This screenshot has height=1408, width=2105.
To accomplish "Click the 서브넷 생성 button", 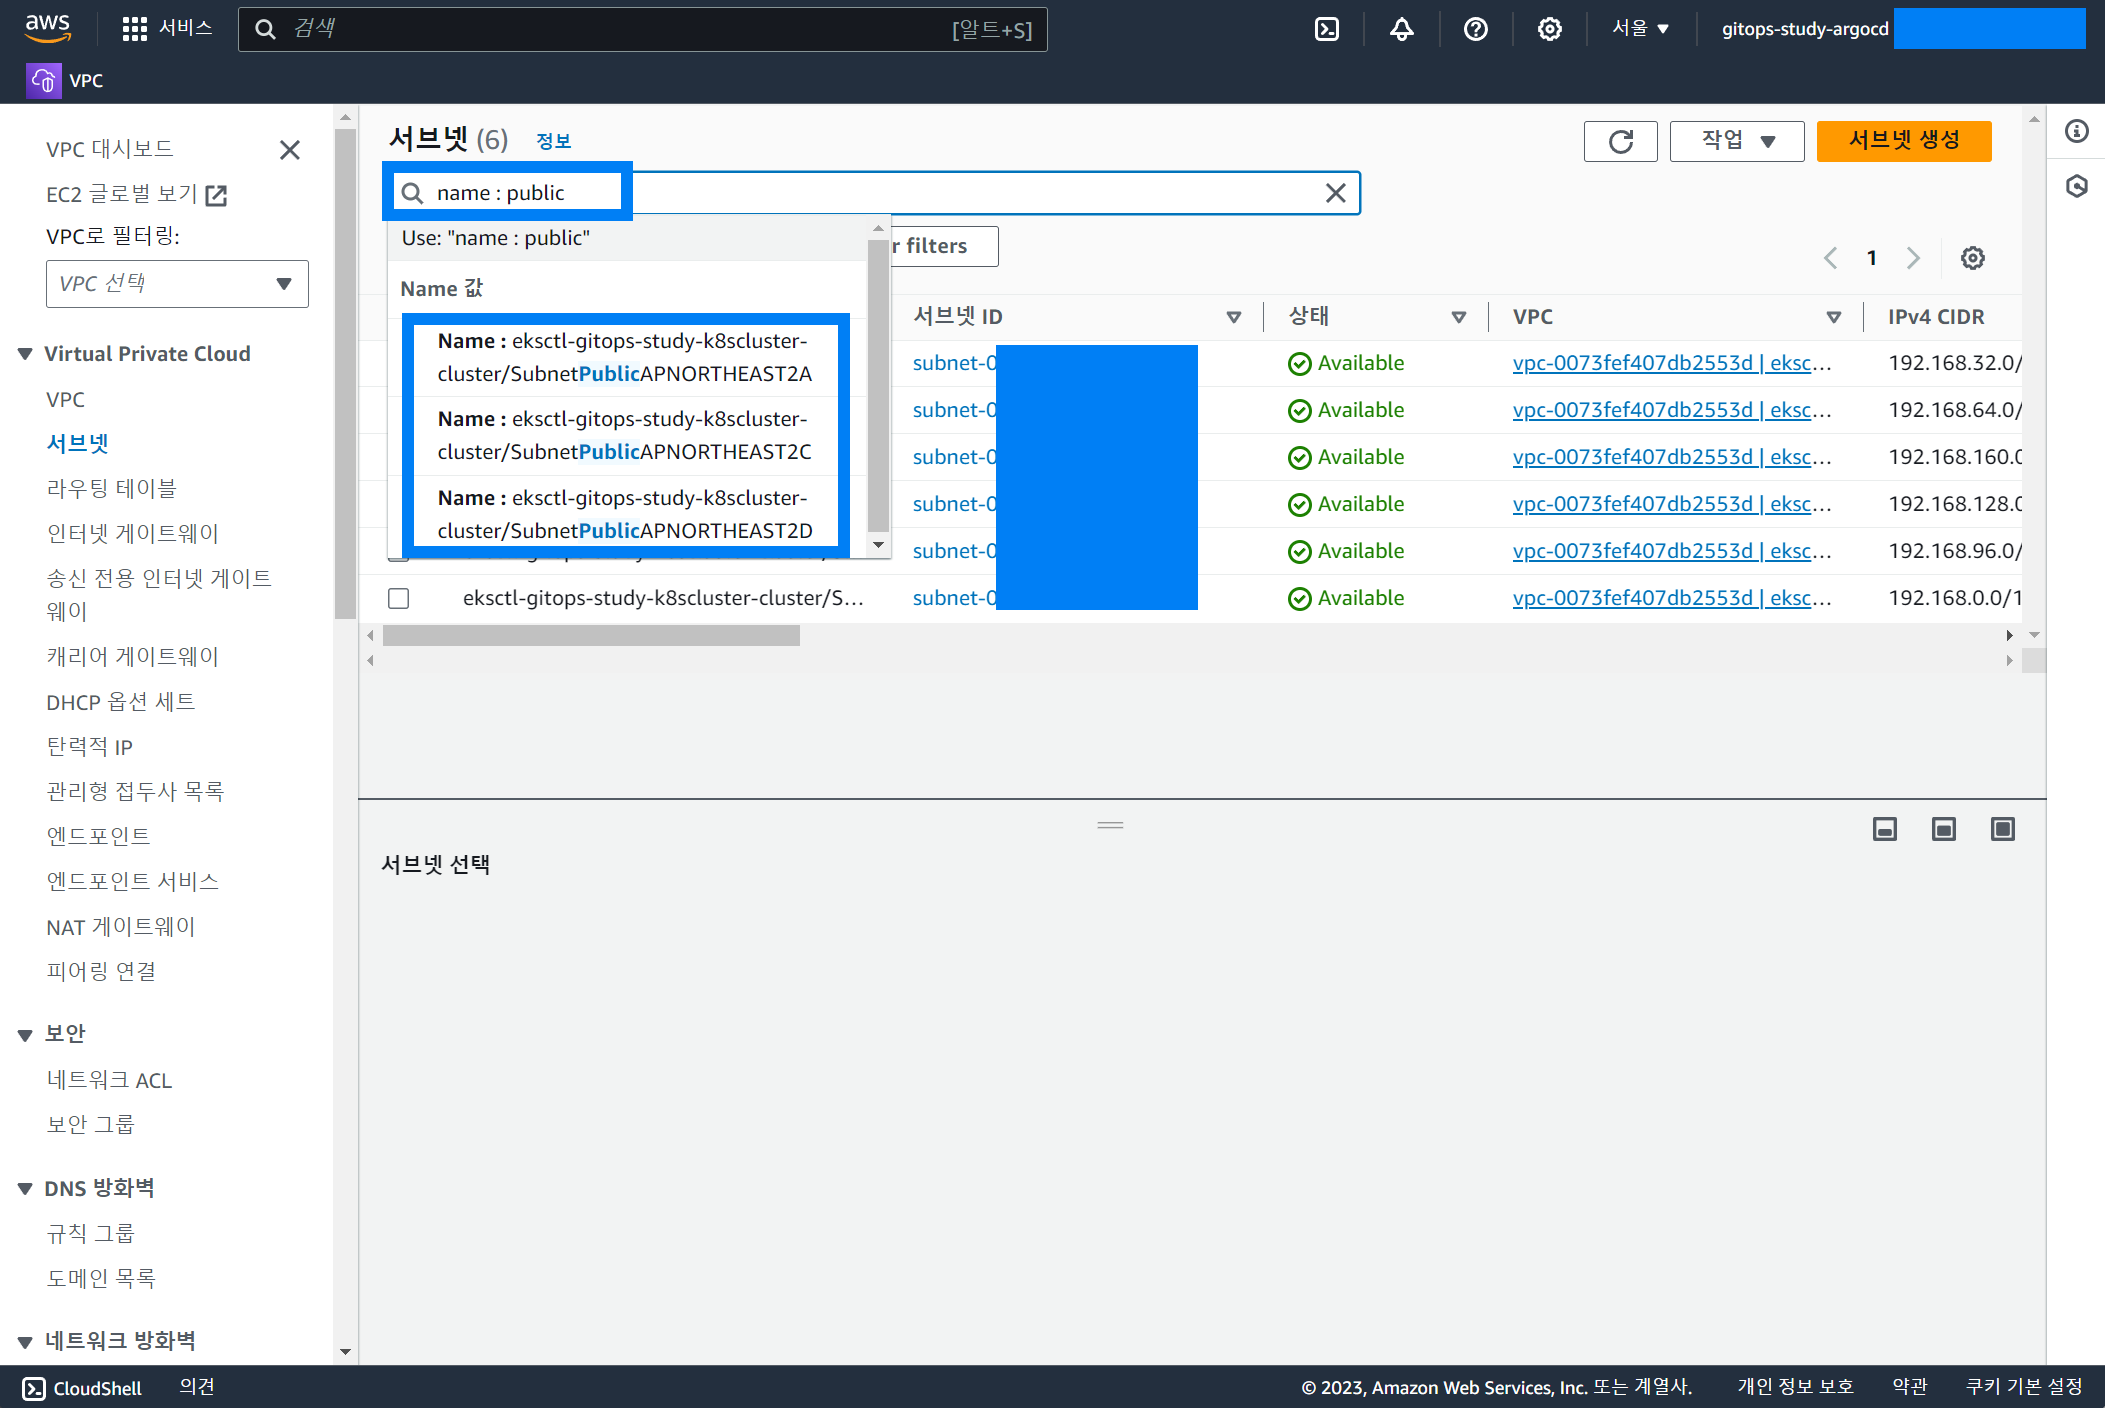I will coord(1903,141).
